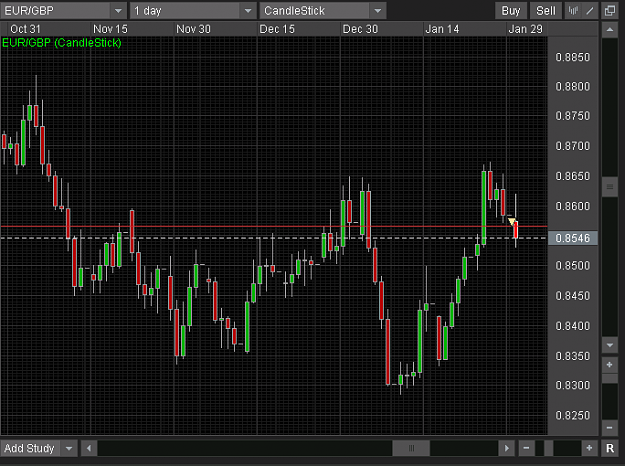Click the 0.8800 price axis label

(x=572, y=87)
